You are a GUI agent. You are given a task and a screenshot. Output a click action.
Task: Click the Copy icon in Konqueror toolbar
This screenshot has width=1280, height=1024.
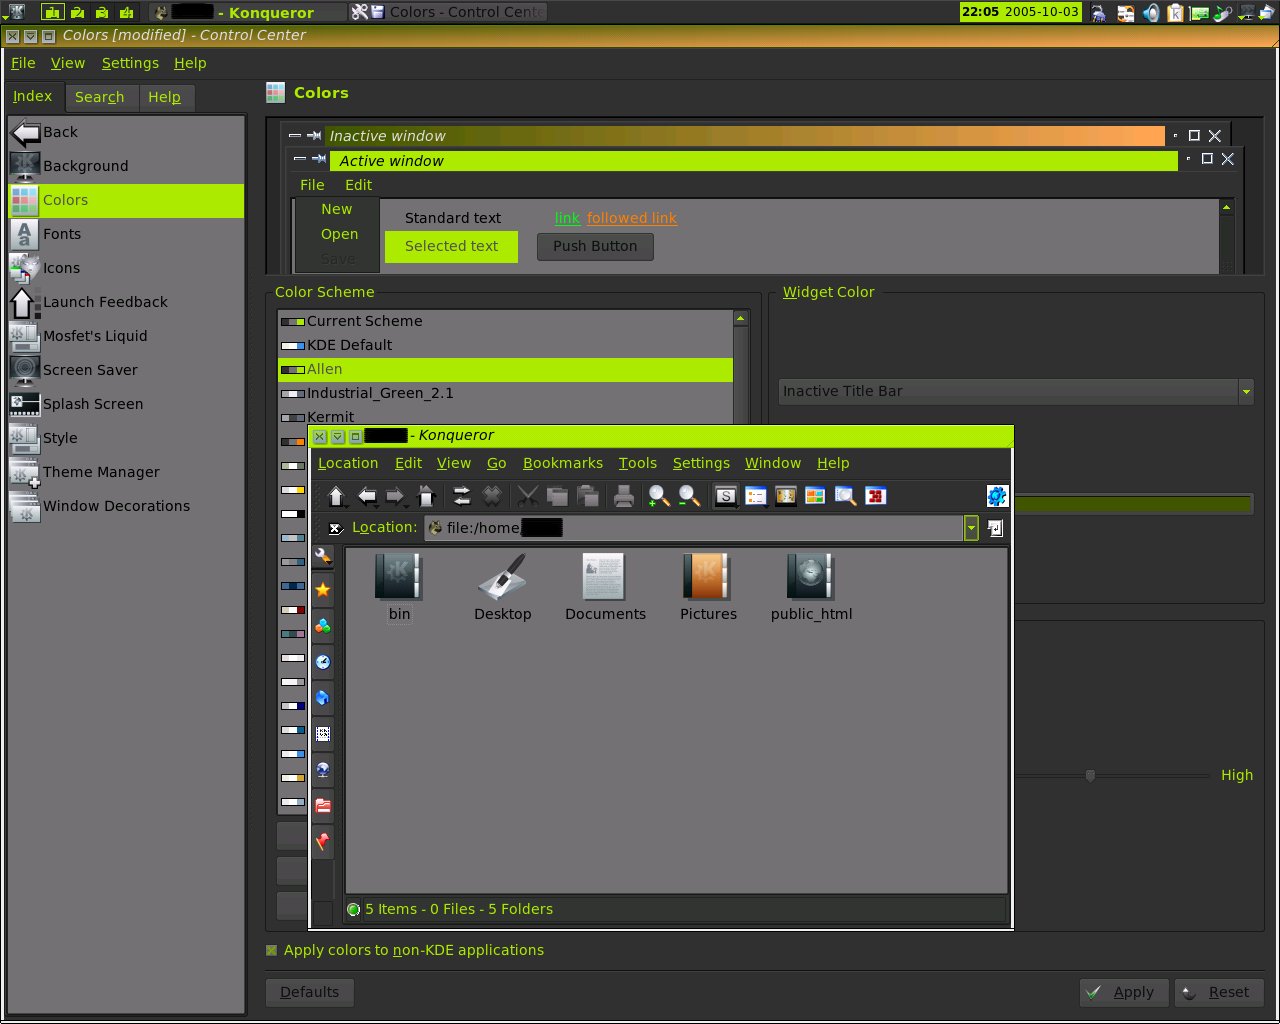coord(558,496)
